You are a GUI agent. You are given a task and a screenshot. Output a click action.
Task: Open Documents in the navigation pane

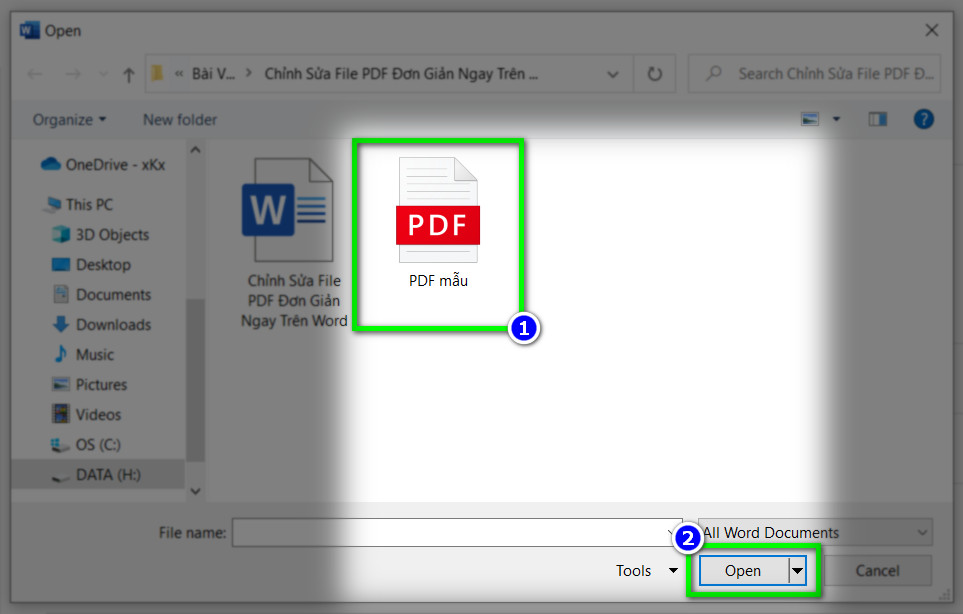[101, 295]
